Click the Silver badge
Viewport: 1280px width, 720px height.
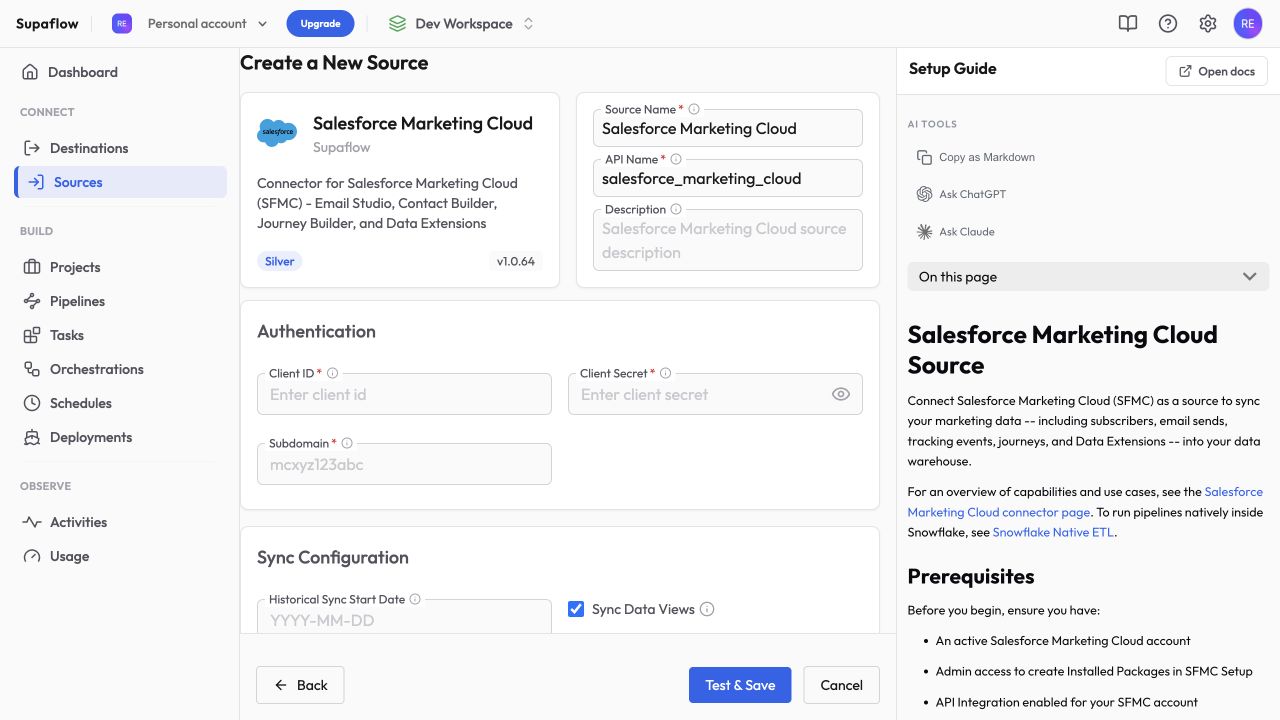(x=280, y=261)
